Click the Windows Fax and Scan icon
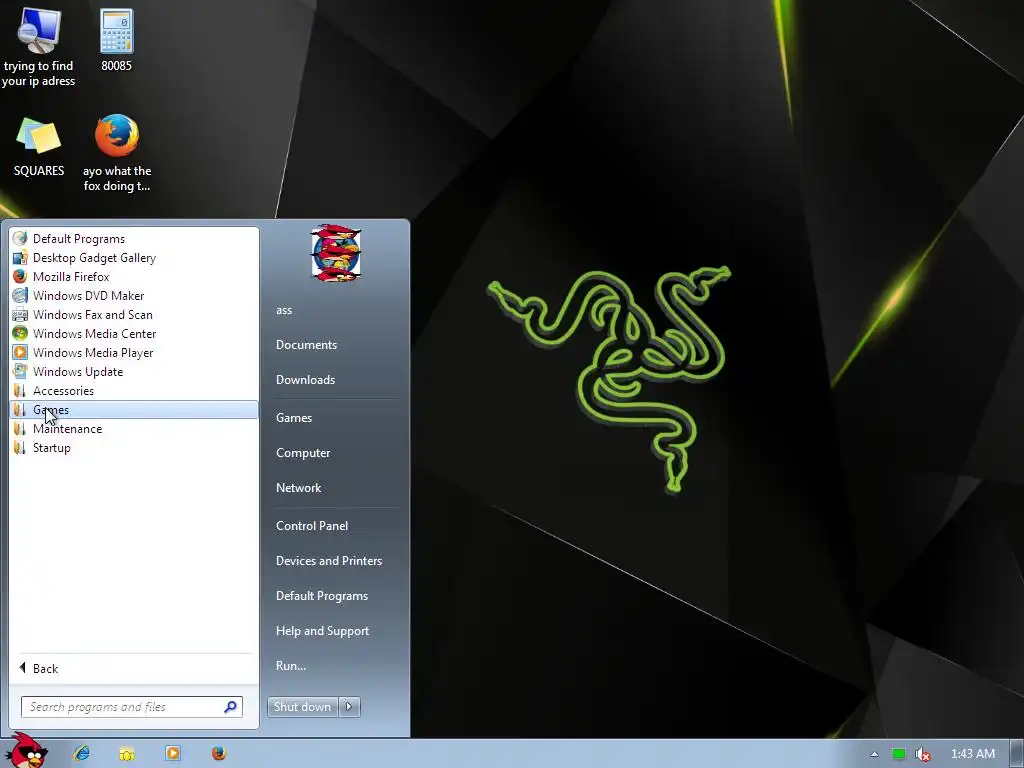 click(20, 314)
